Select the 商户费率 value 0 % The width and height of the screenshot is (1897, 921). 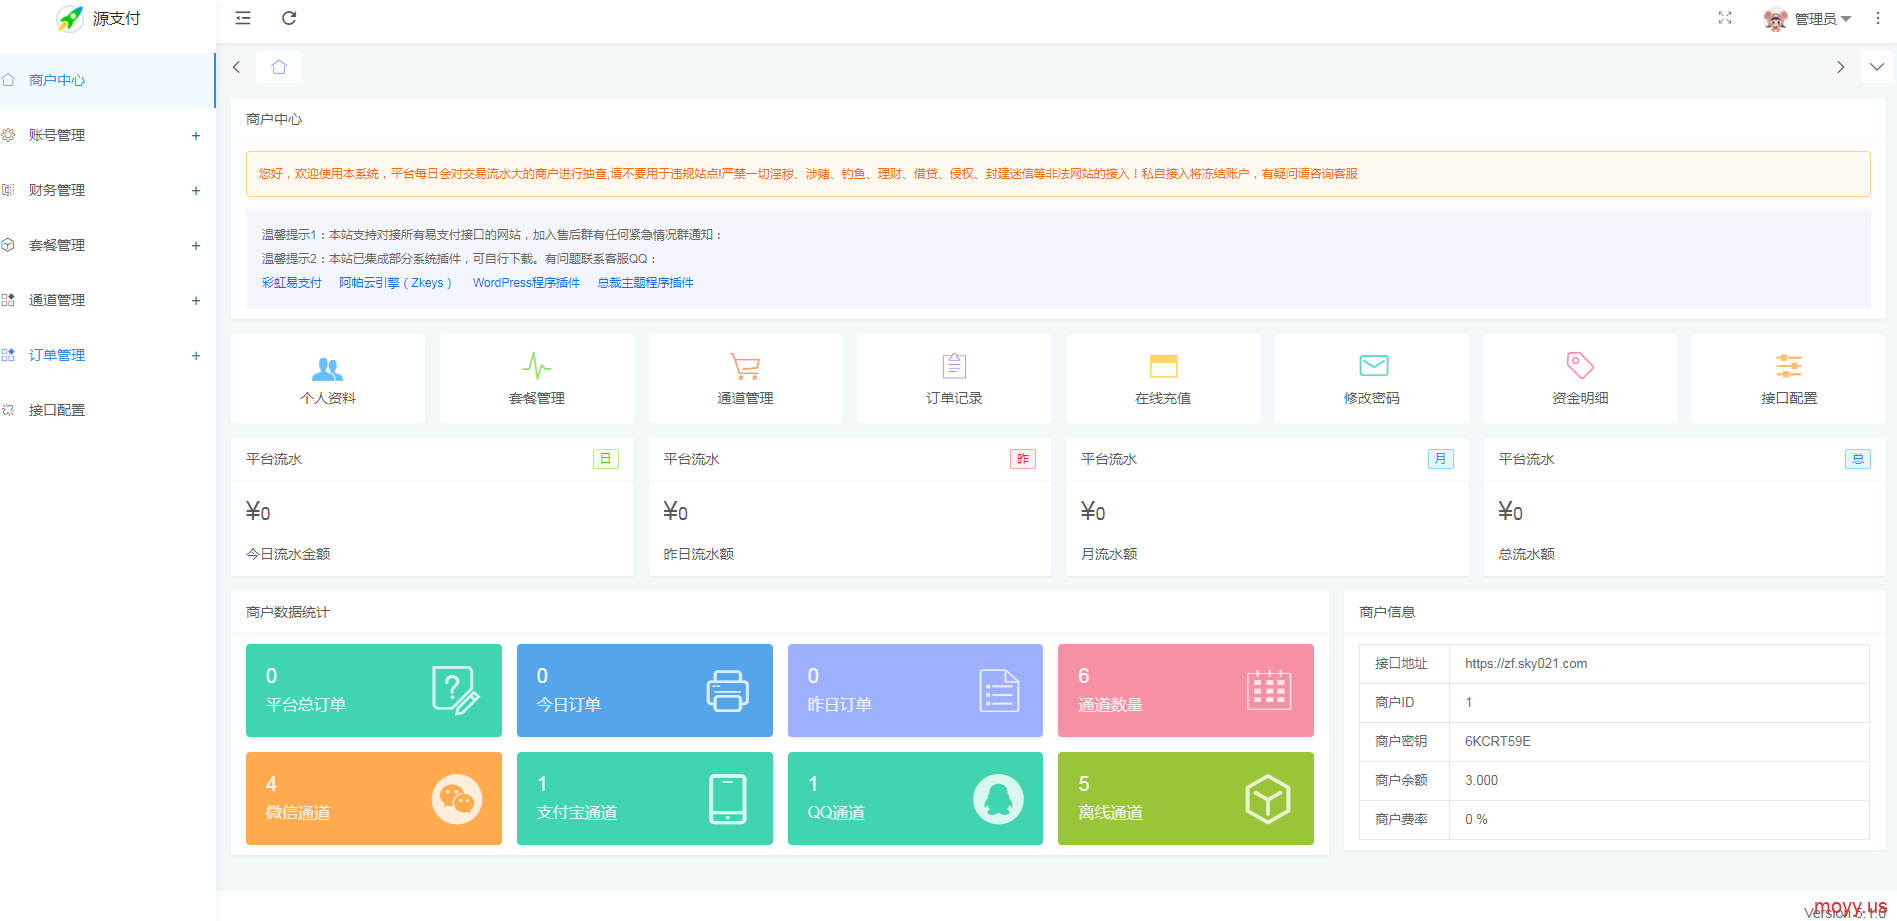point(1476,820)
